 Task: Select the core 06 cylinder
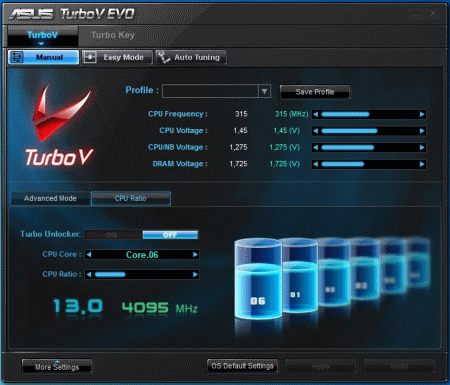[x=258, y=278]
